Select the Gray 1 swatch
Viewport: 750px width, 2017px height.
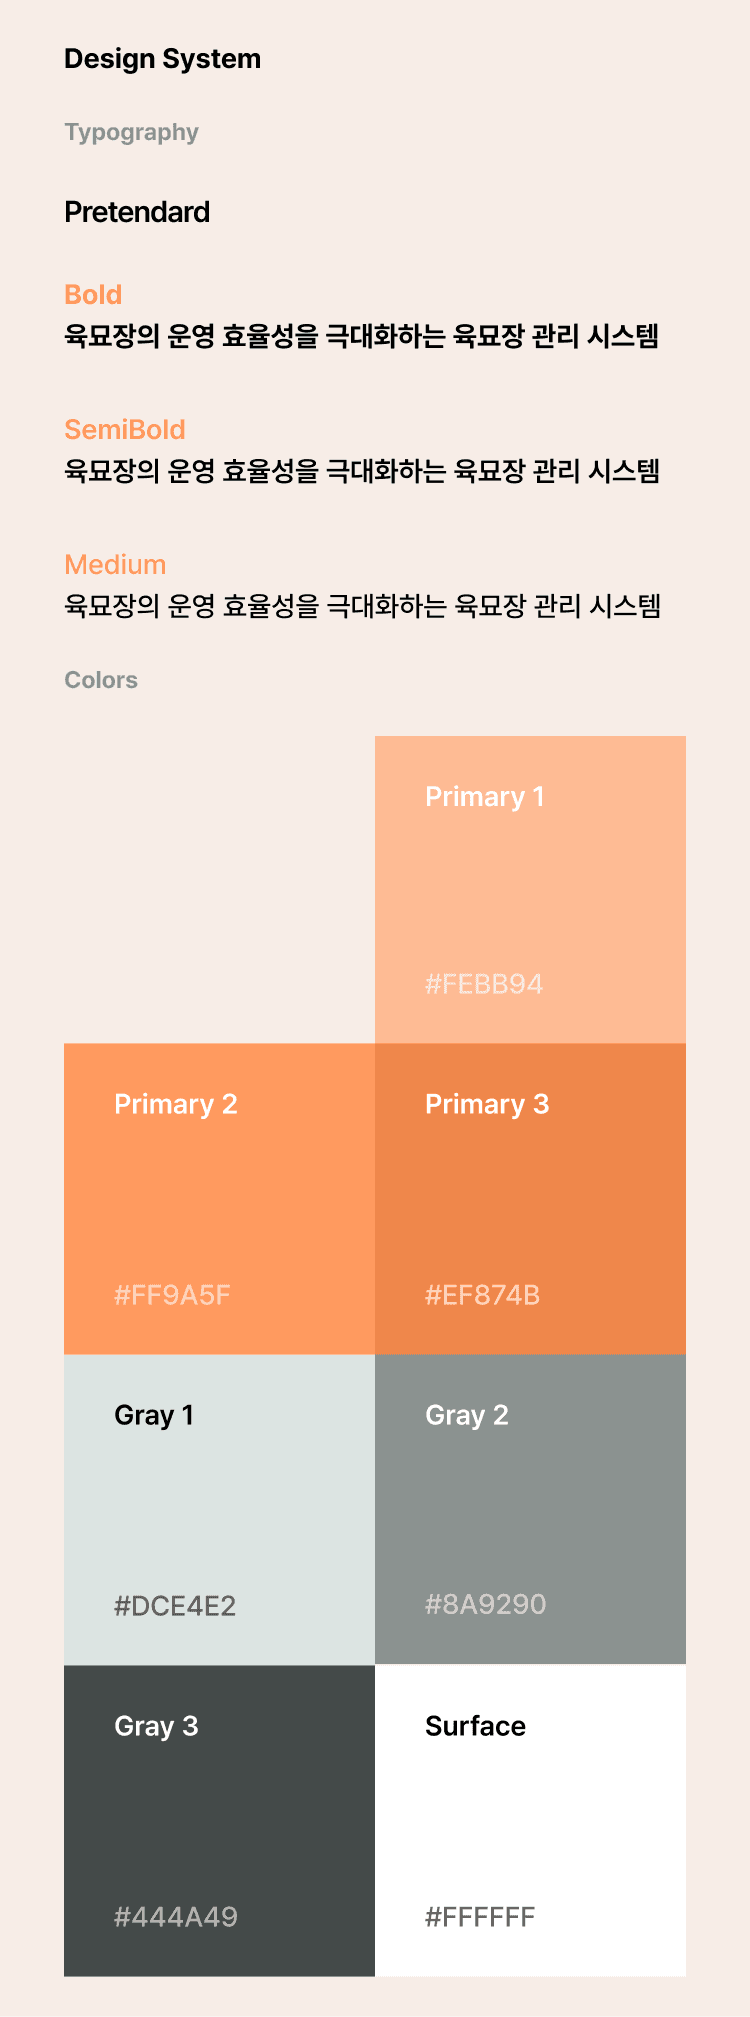[x=219, y=1510]
